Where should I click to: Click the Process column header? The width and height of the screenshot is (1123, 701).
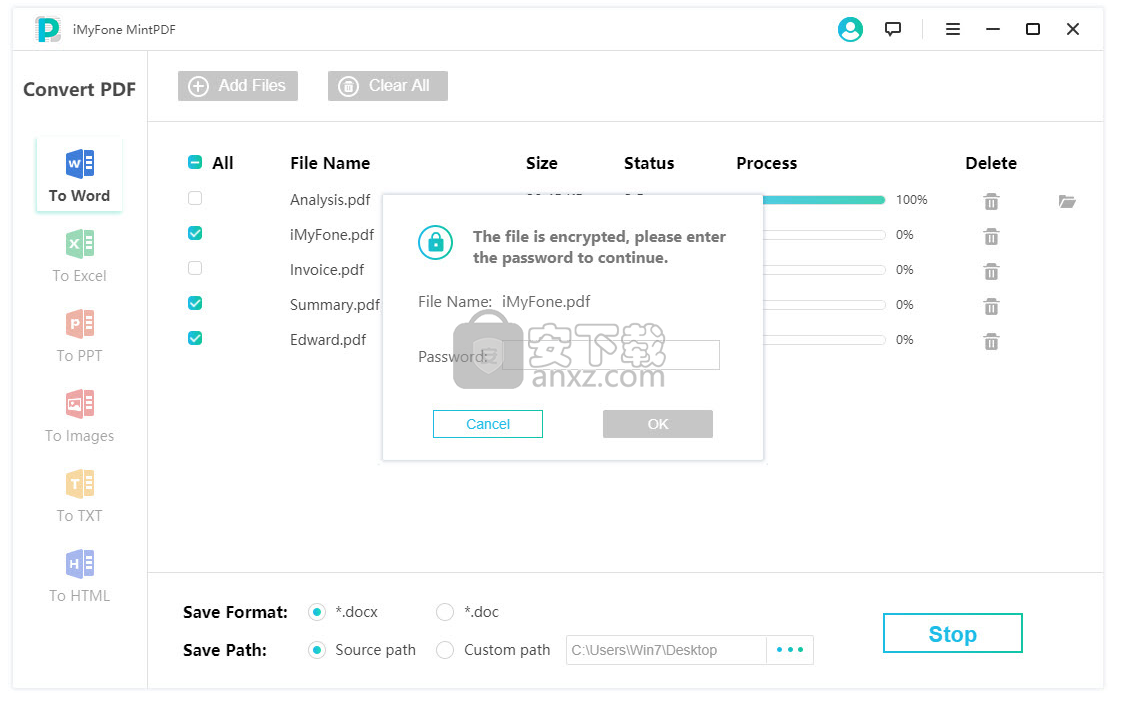(766, 163)
